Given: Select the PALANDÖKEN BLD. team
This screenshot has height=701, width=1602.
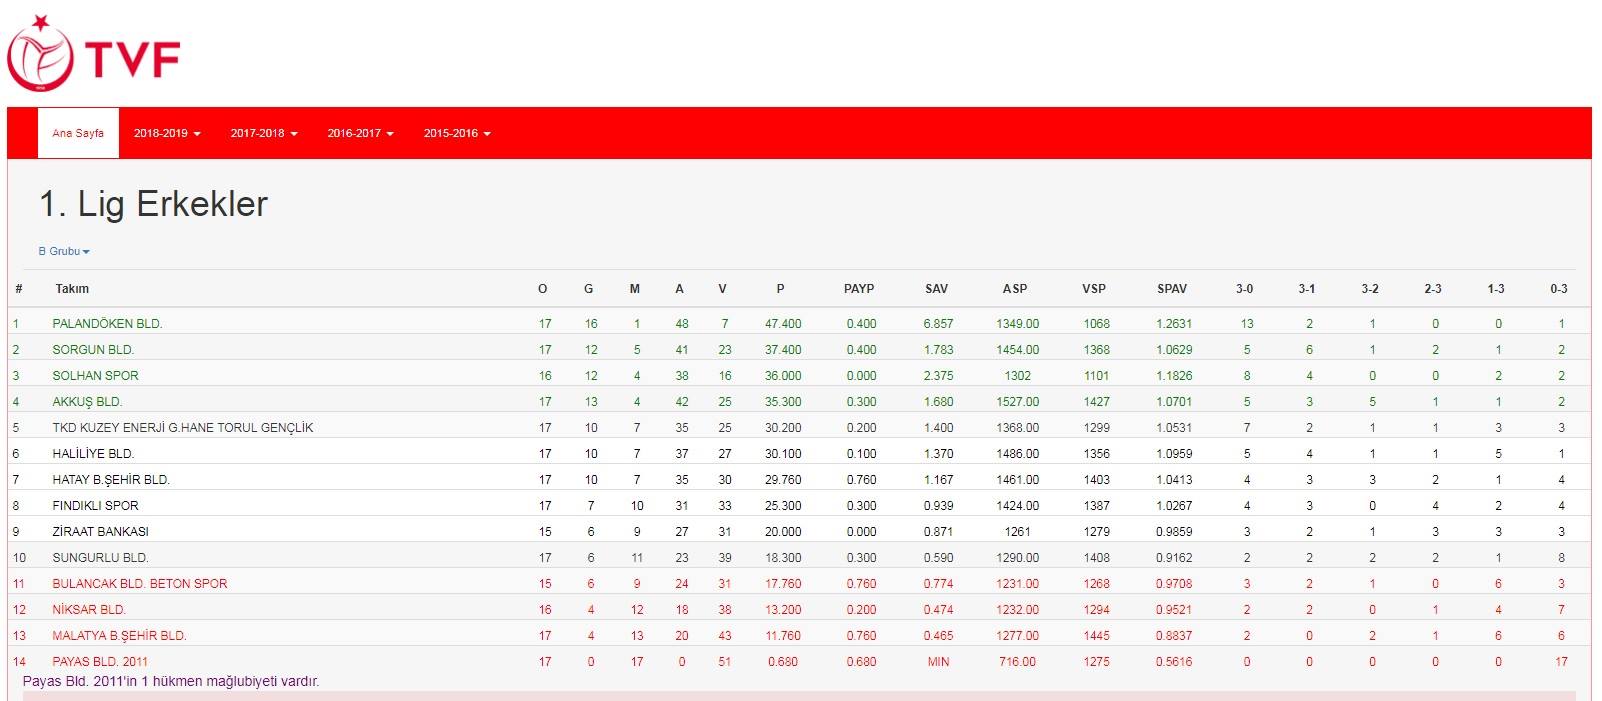Looking at the screenshot, I should [107, 324].
